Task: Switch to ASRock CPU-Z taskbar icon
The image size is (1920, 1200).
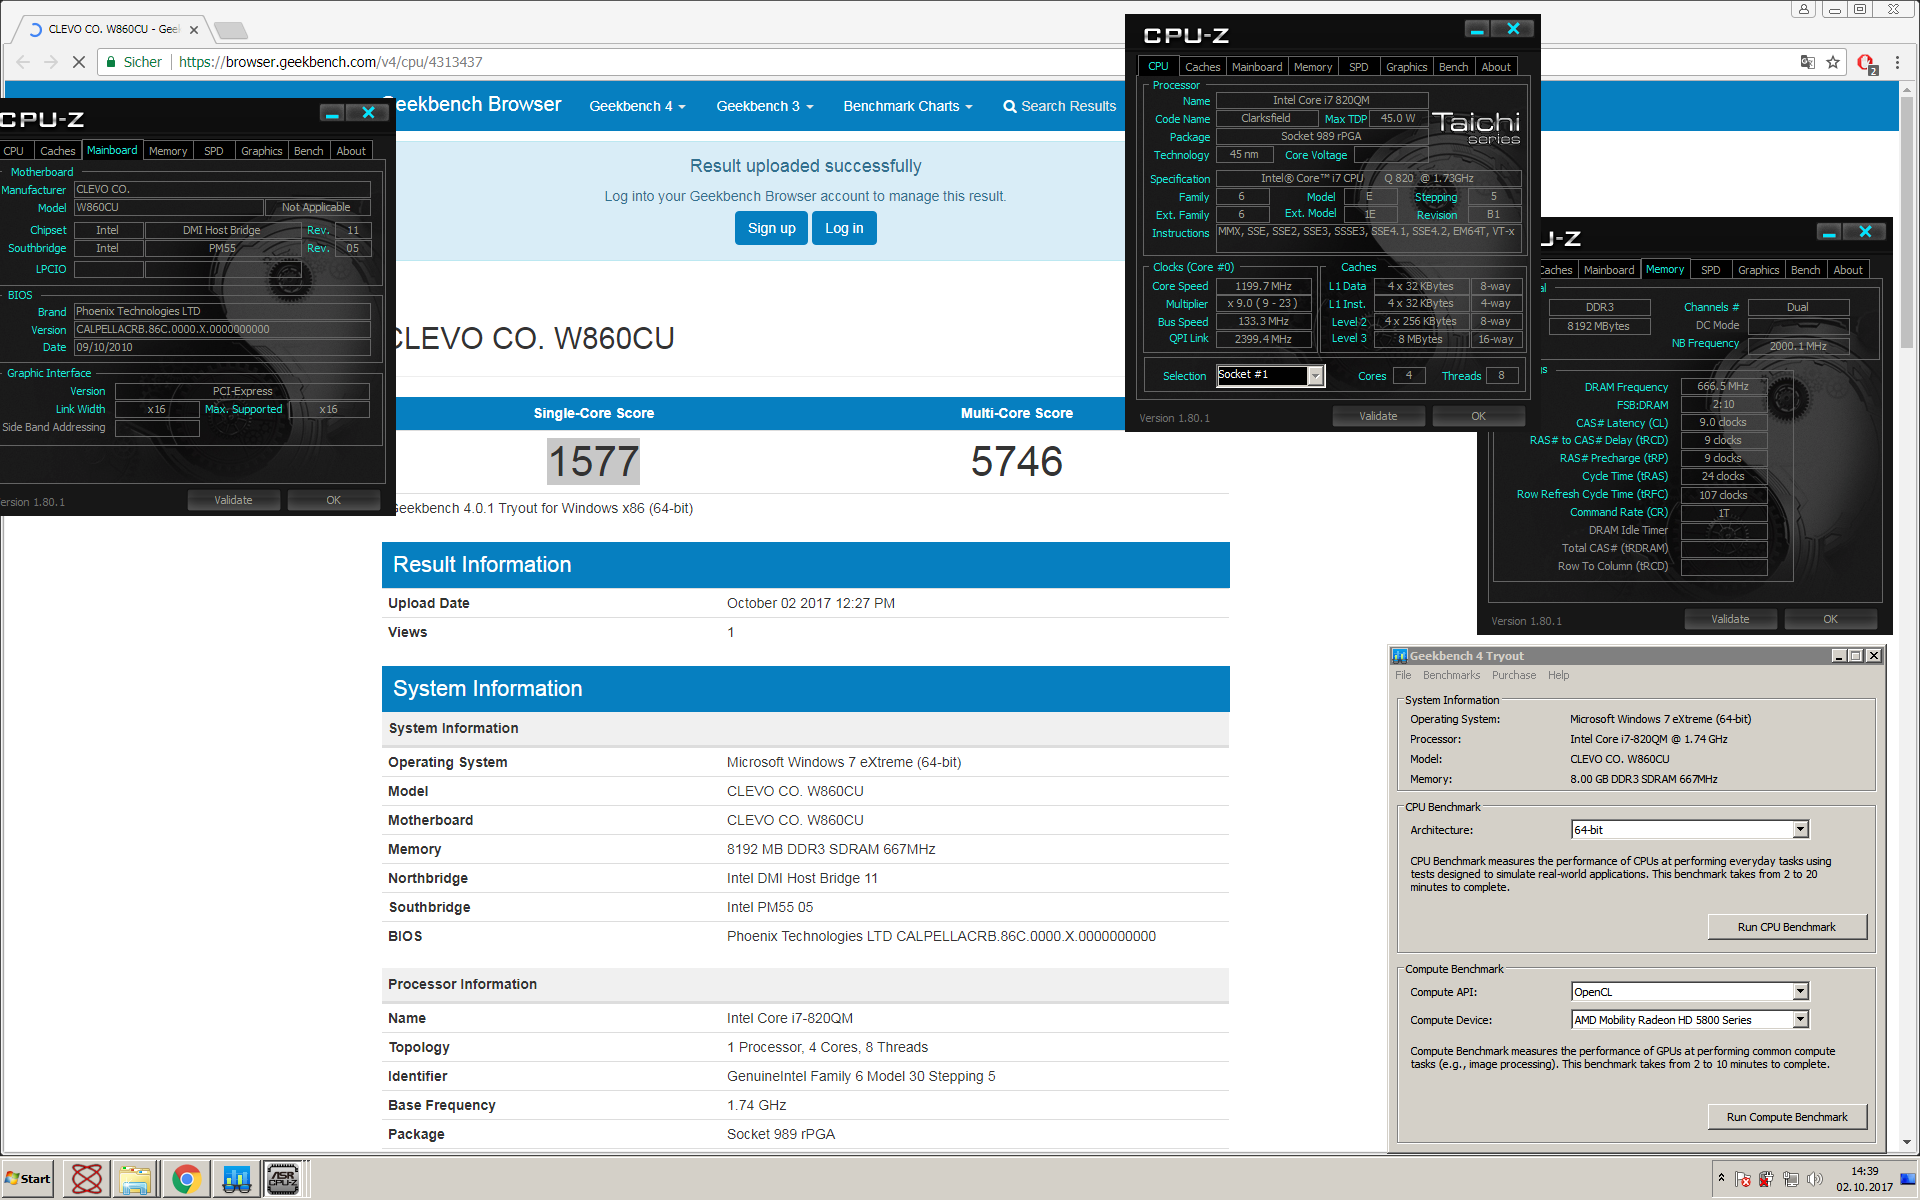Action: point(284,1179)
